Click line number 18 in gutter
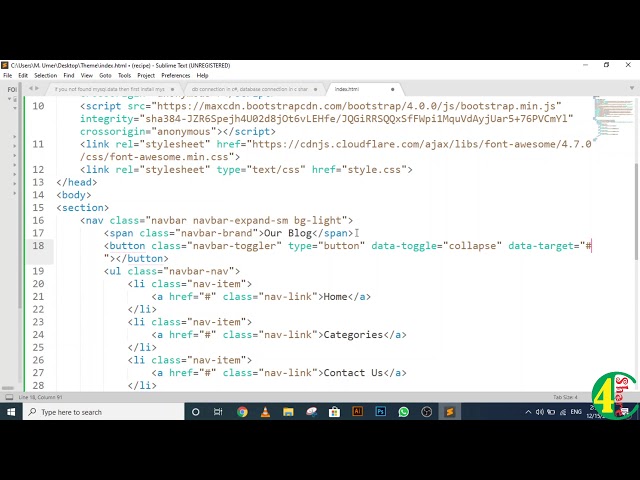The width and height of the screenshot is (640, 480). 38,246
